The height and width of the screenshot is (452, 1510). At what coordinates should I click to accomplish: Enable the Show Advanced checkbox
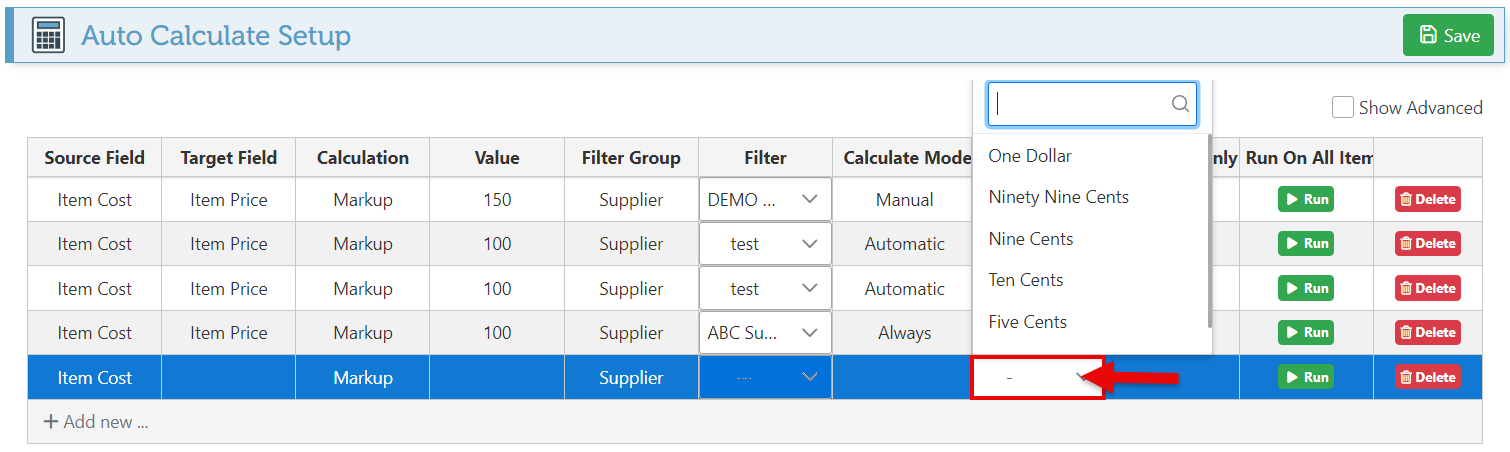[x=1343, y=107]
